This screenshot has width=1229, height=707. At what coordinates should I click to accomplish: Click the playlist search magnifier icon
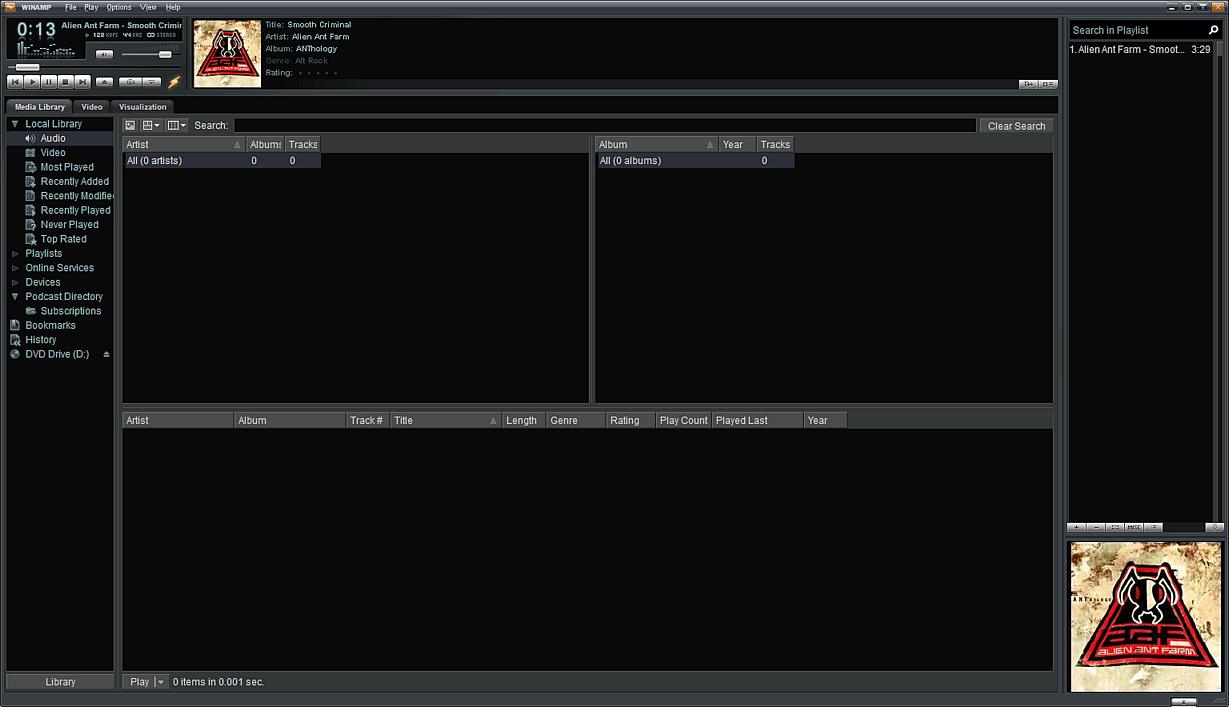coord(1214,30)
